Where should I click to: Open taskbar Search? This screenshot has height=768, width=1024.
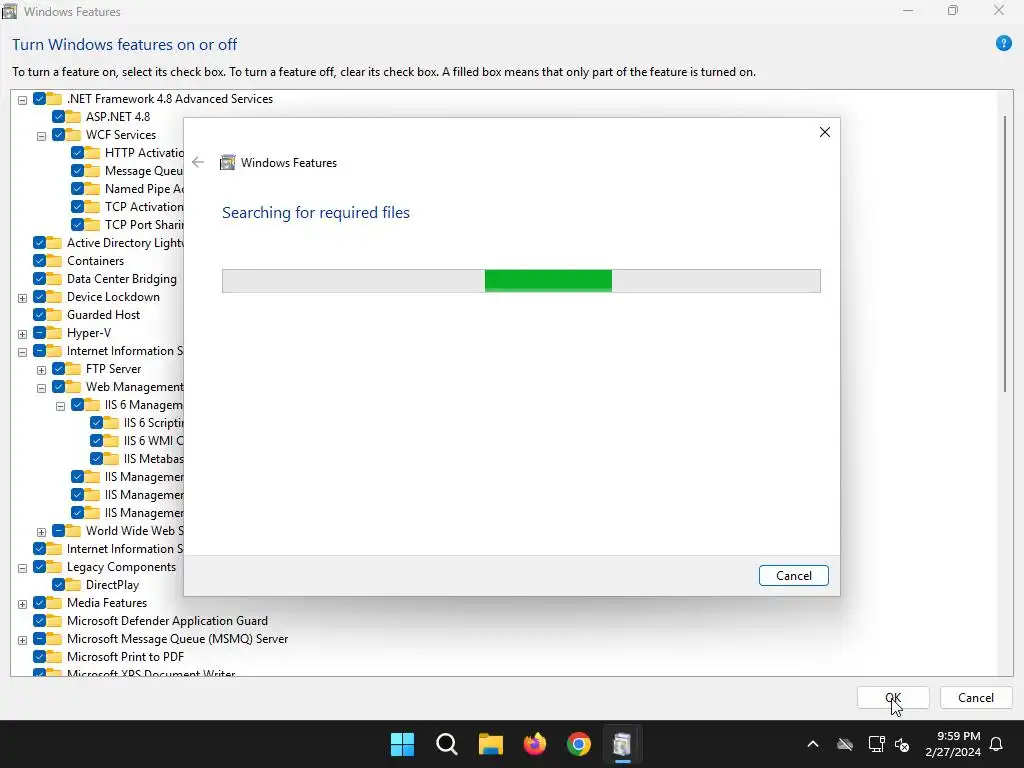(447, 744)
